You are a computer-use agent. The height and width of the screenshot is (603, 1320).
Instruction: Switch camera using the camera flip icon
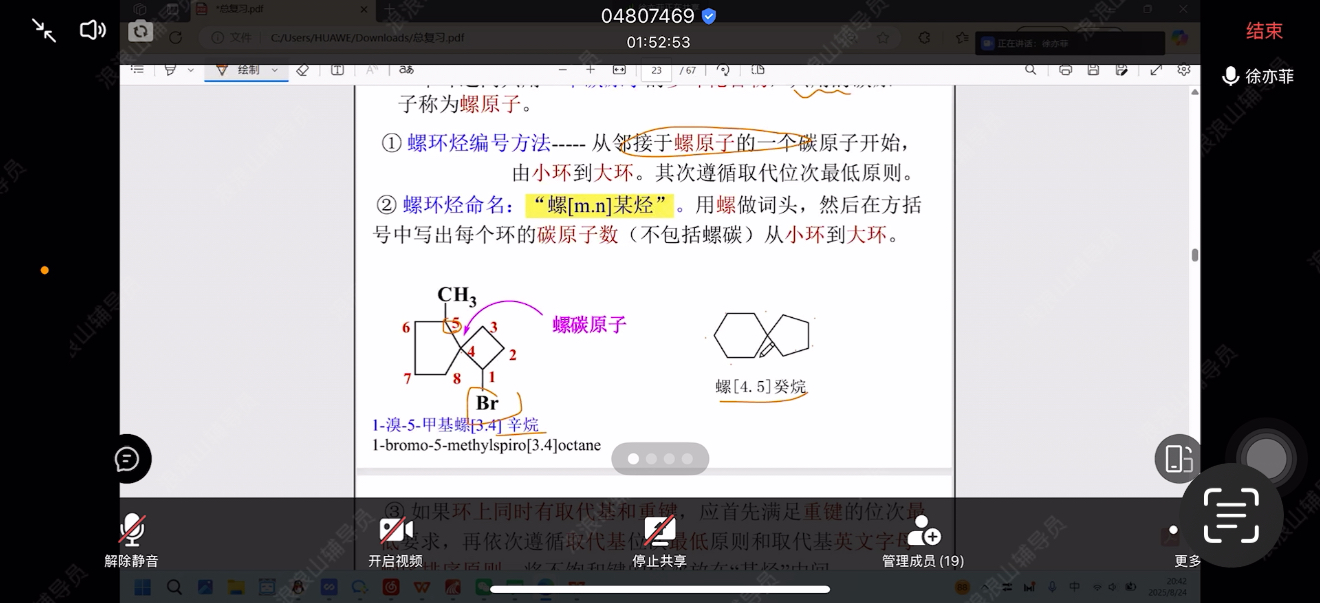tap(141, 31)
